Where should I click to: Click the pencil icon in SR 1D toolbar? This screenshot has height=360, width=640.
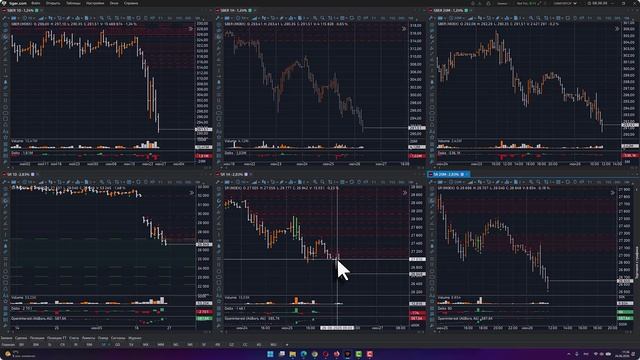[x=4, y=182]
